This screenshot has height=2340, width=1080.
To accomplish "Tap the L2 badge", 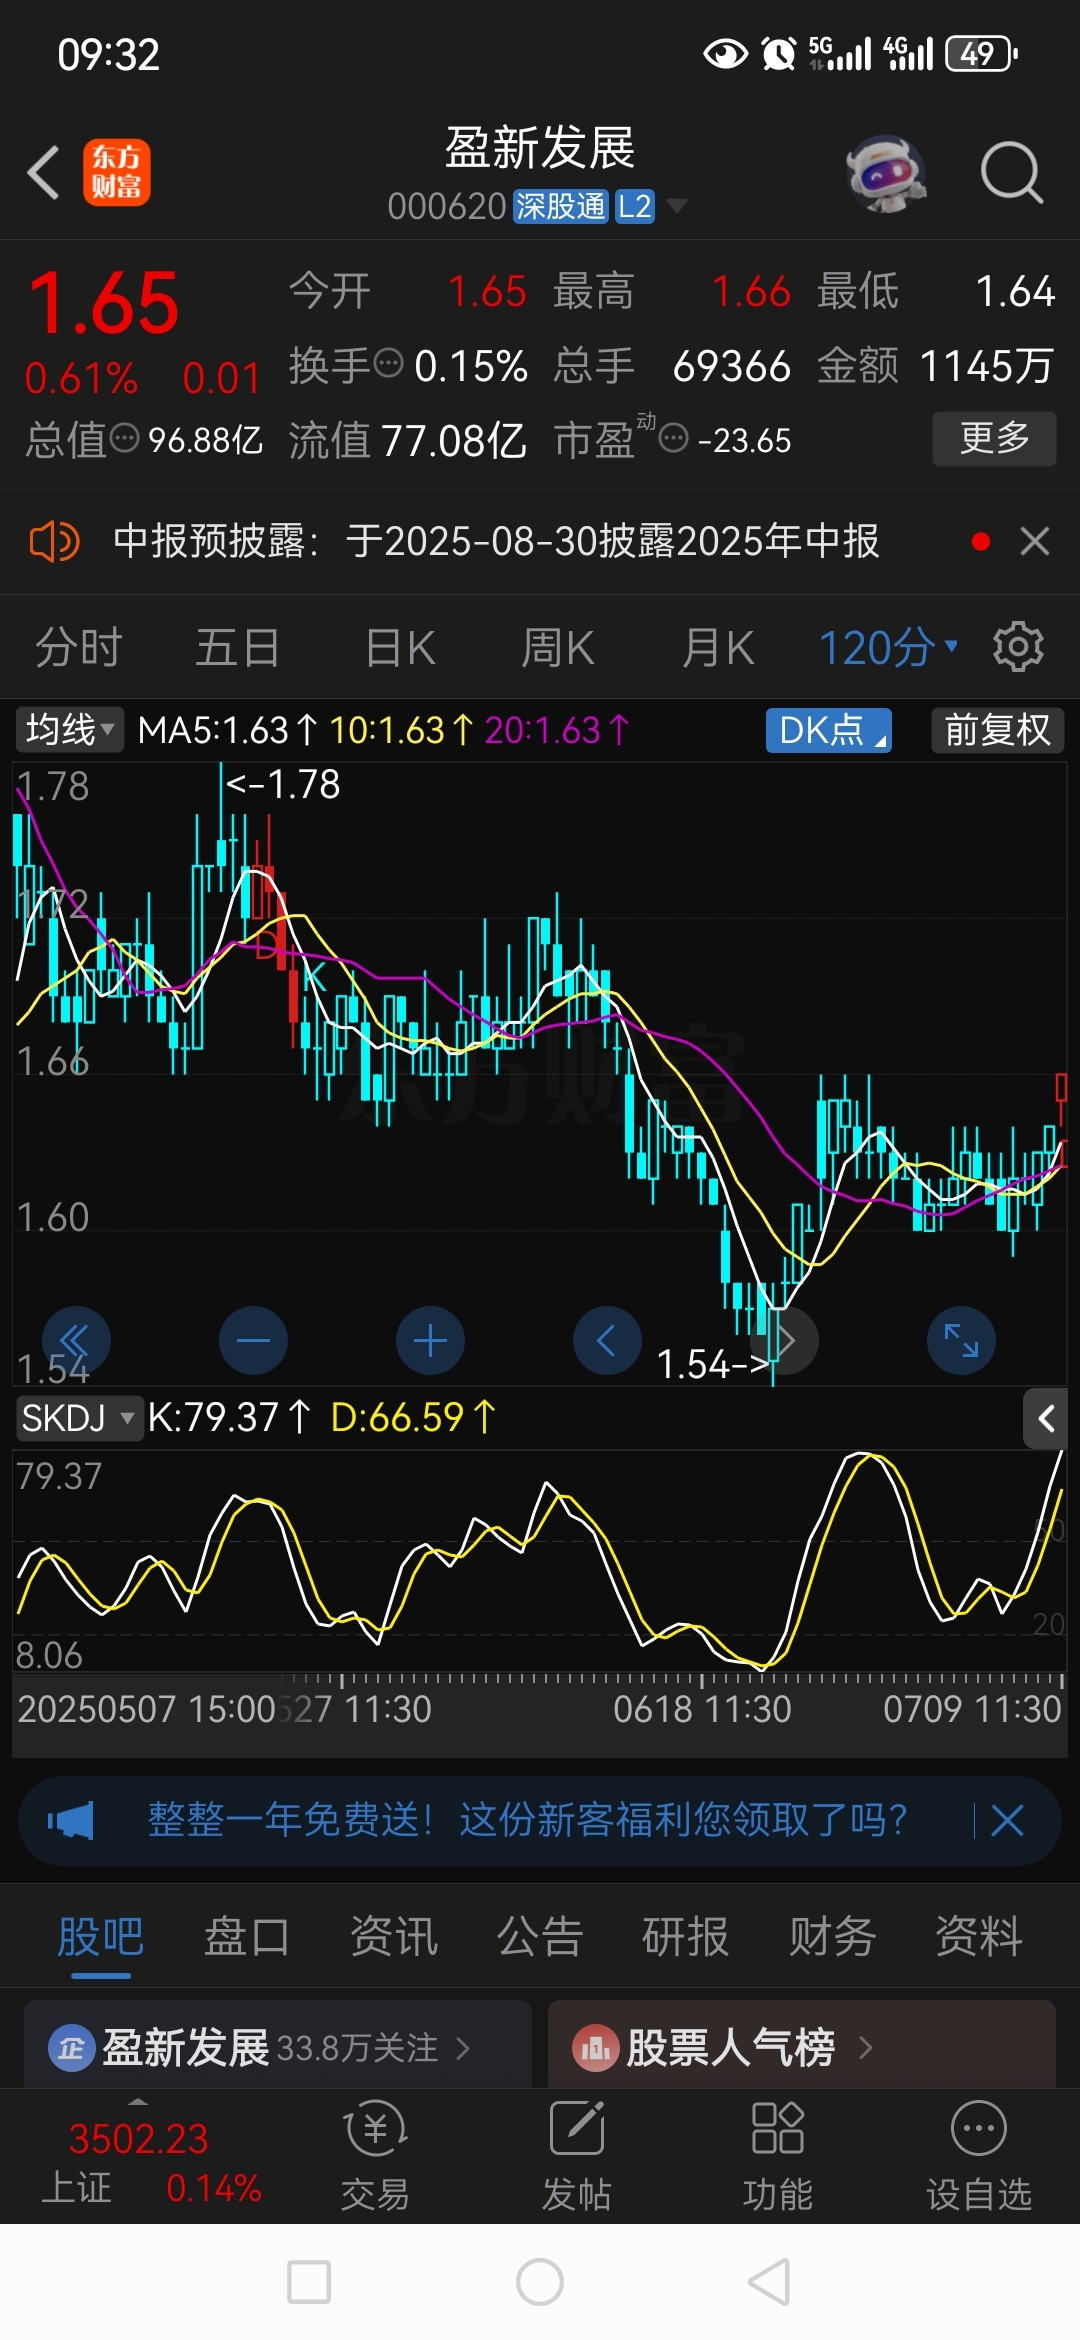I will 635,206.
